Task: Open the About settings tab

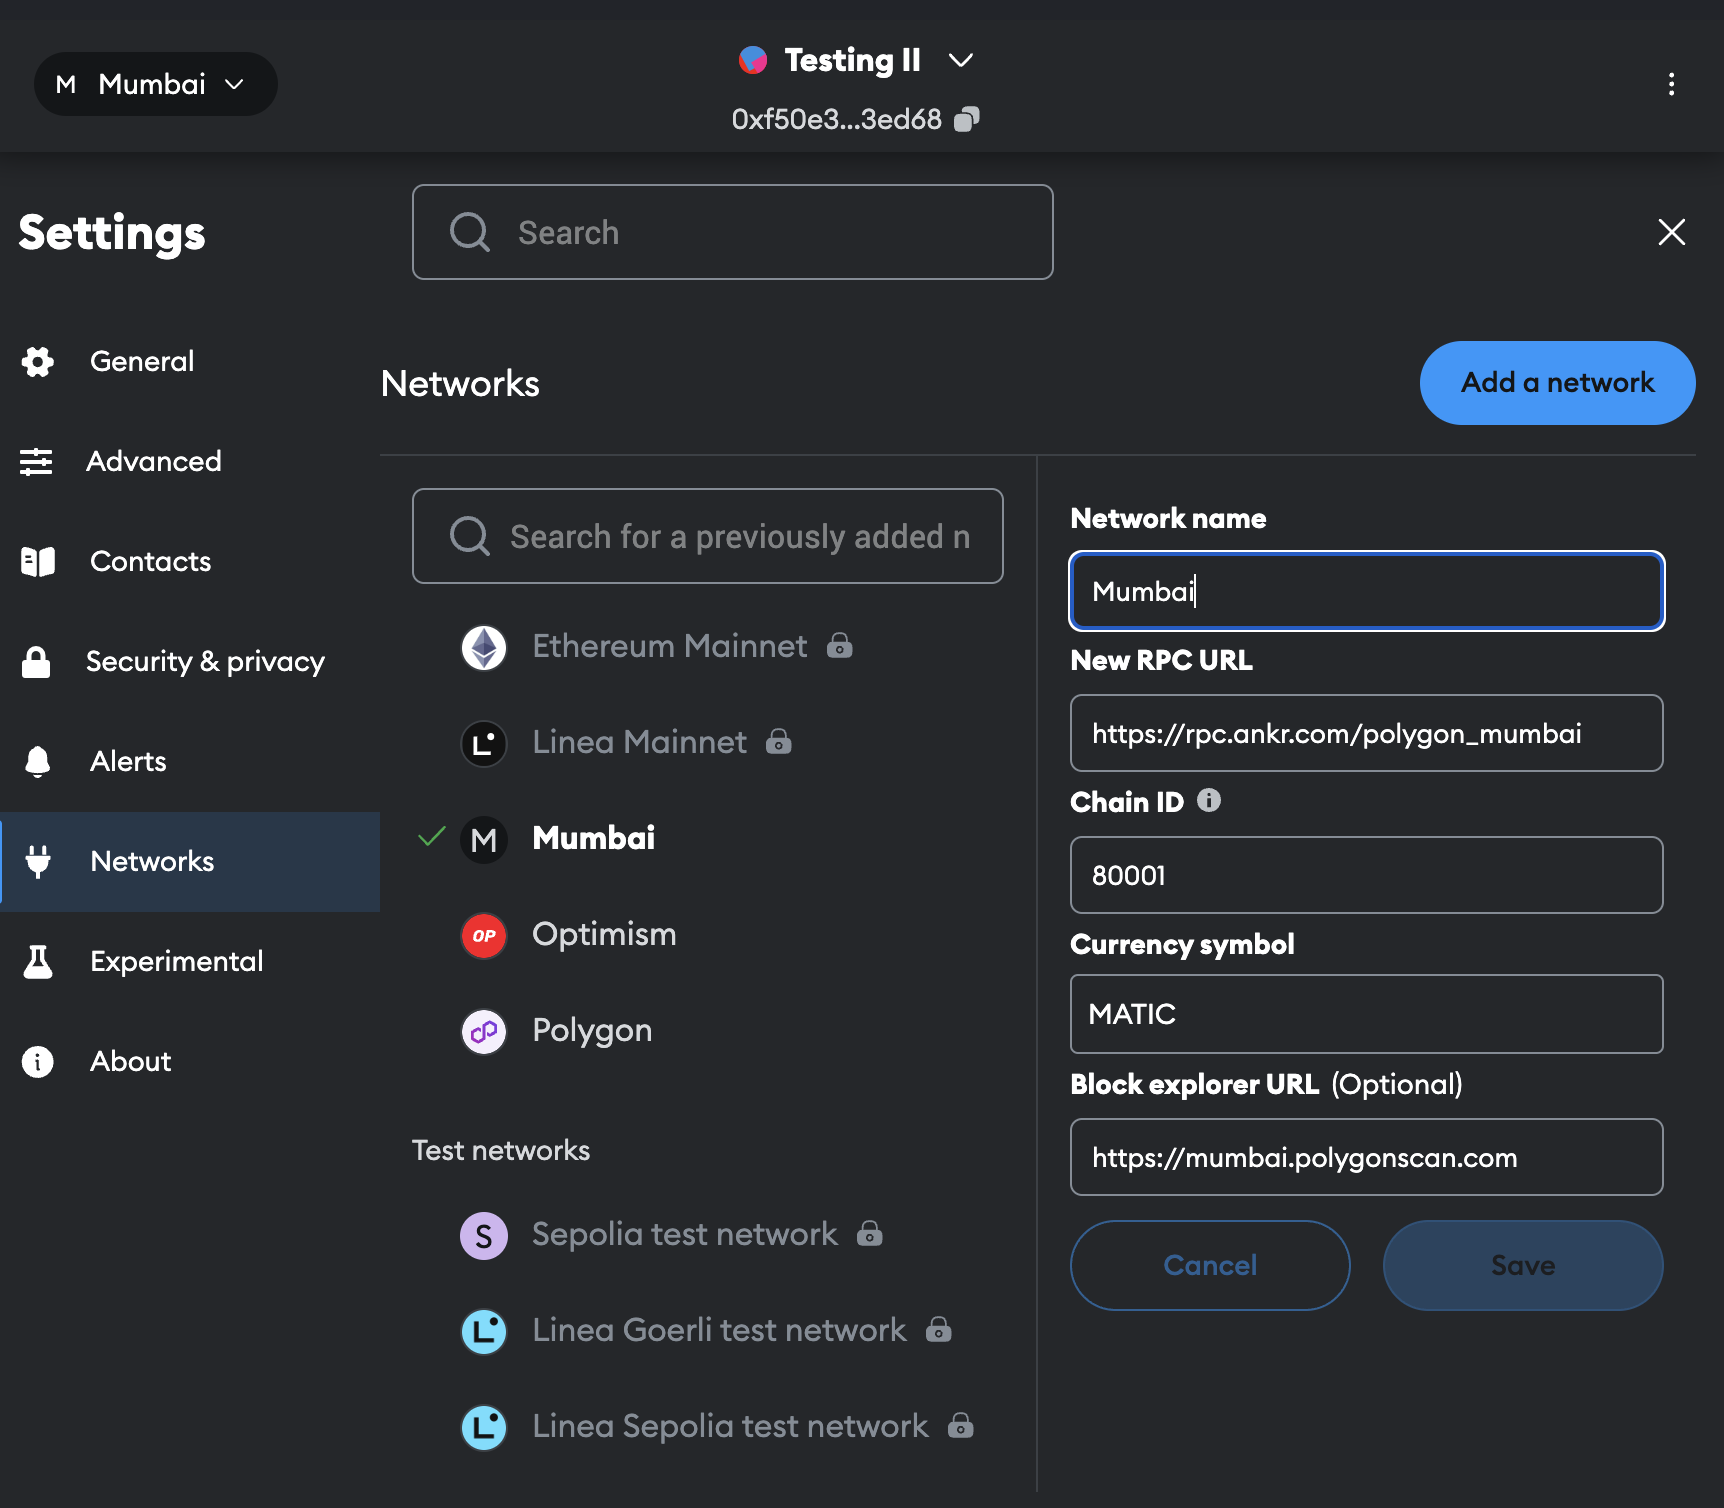Action: click(190, 1061)
